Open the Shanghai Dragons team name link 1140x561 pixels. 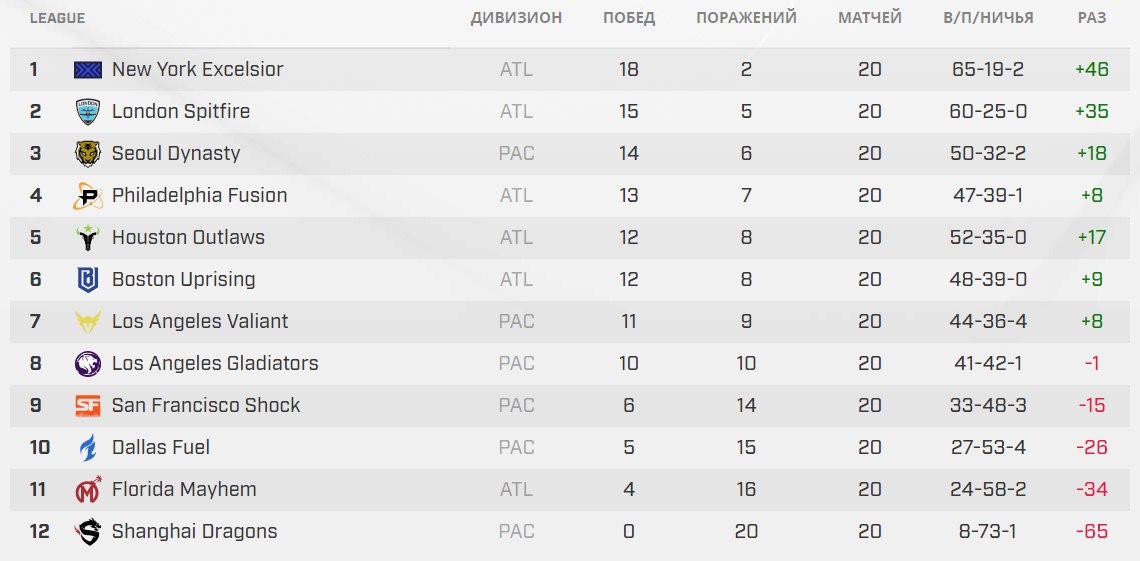tap(194, 532)
